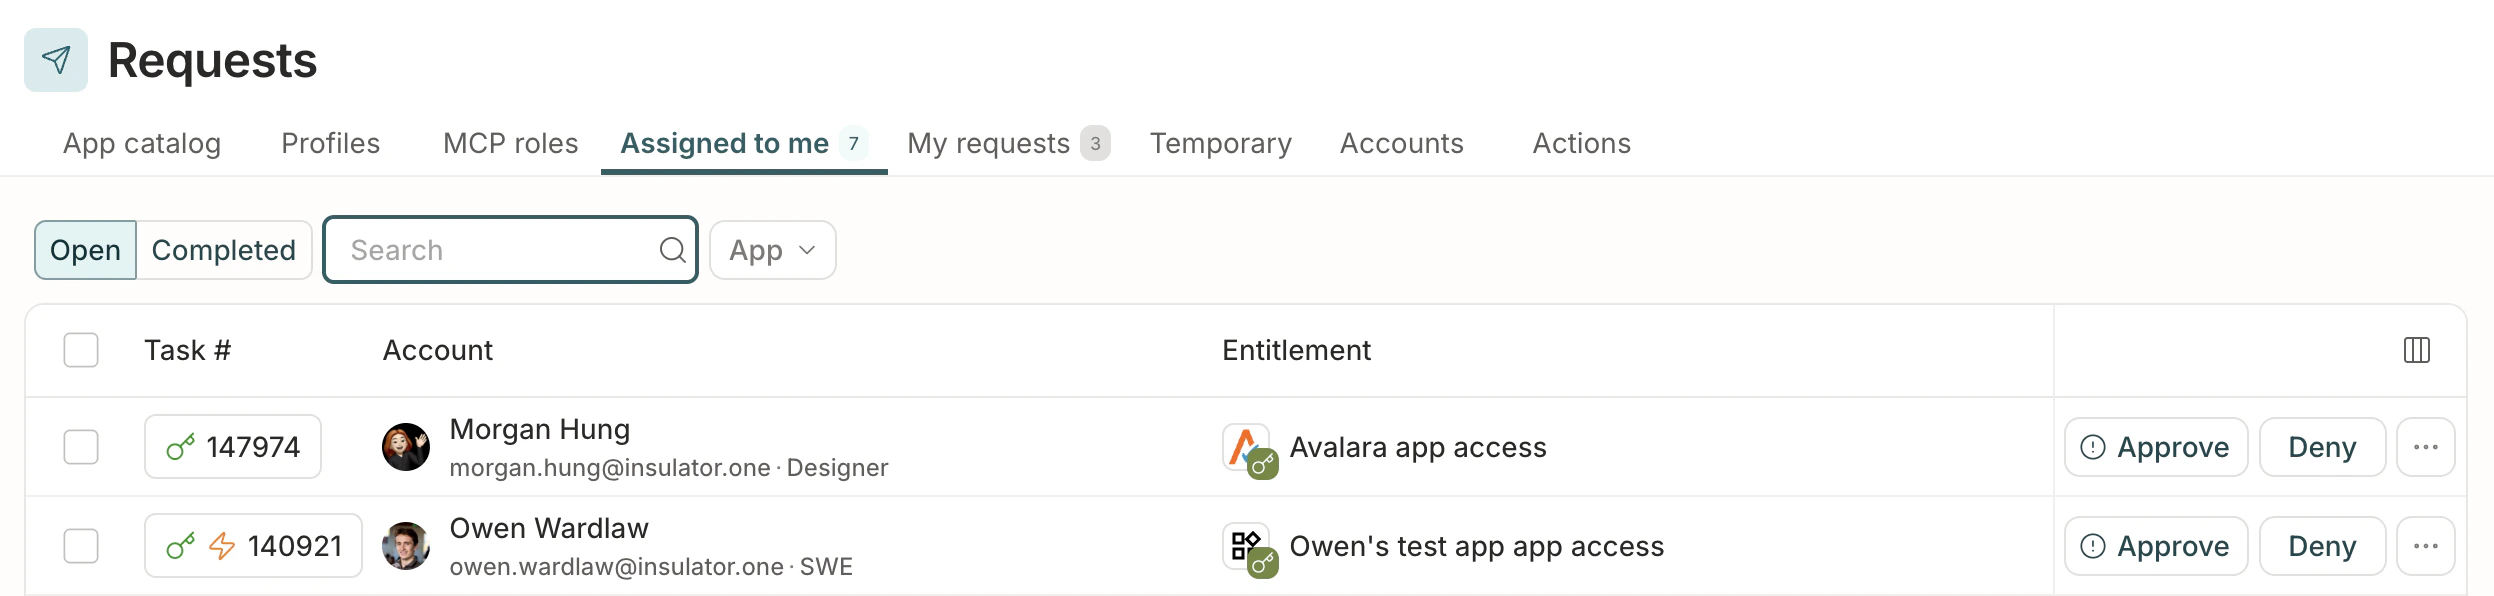
Task: Open the column settings icon in table header
Action: (x=2417, y=350)
